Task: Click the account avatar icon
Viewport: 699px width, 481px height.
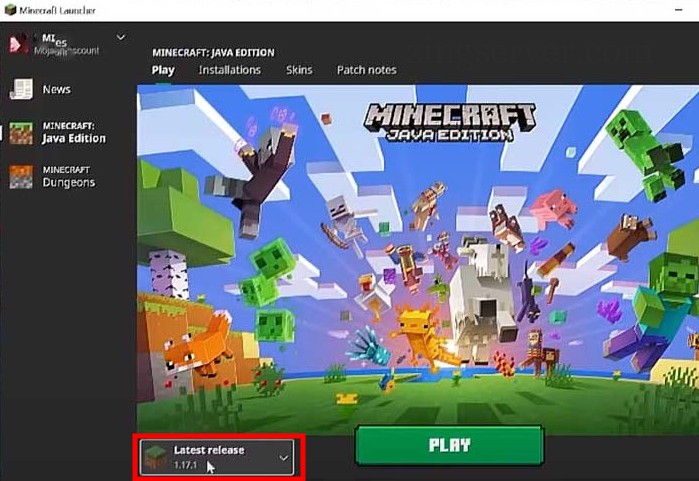Action: pyautogui.click(x=19, y=44)
